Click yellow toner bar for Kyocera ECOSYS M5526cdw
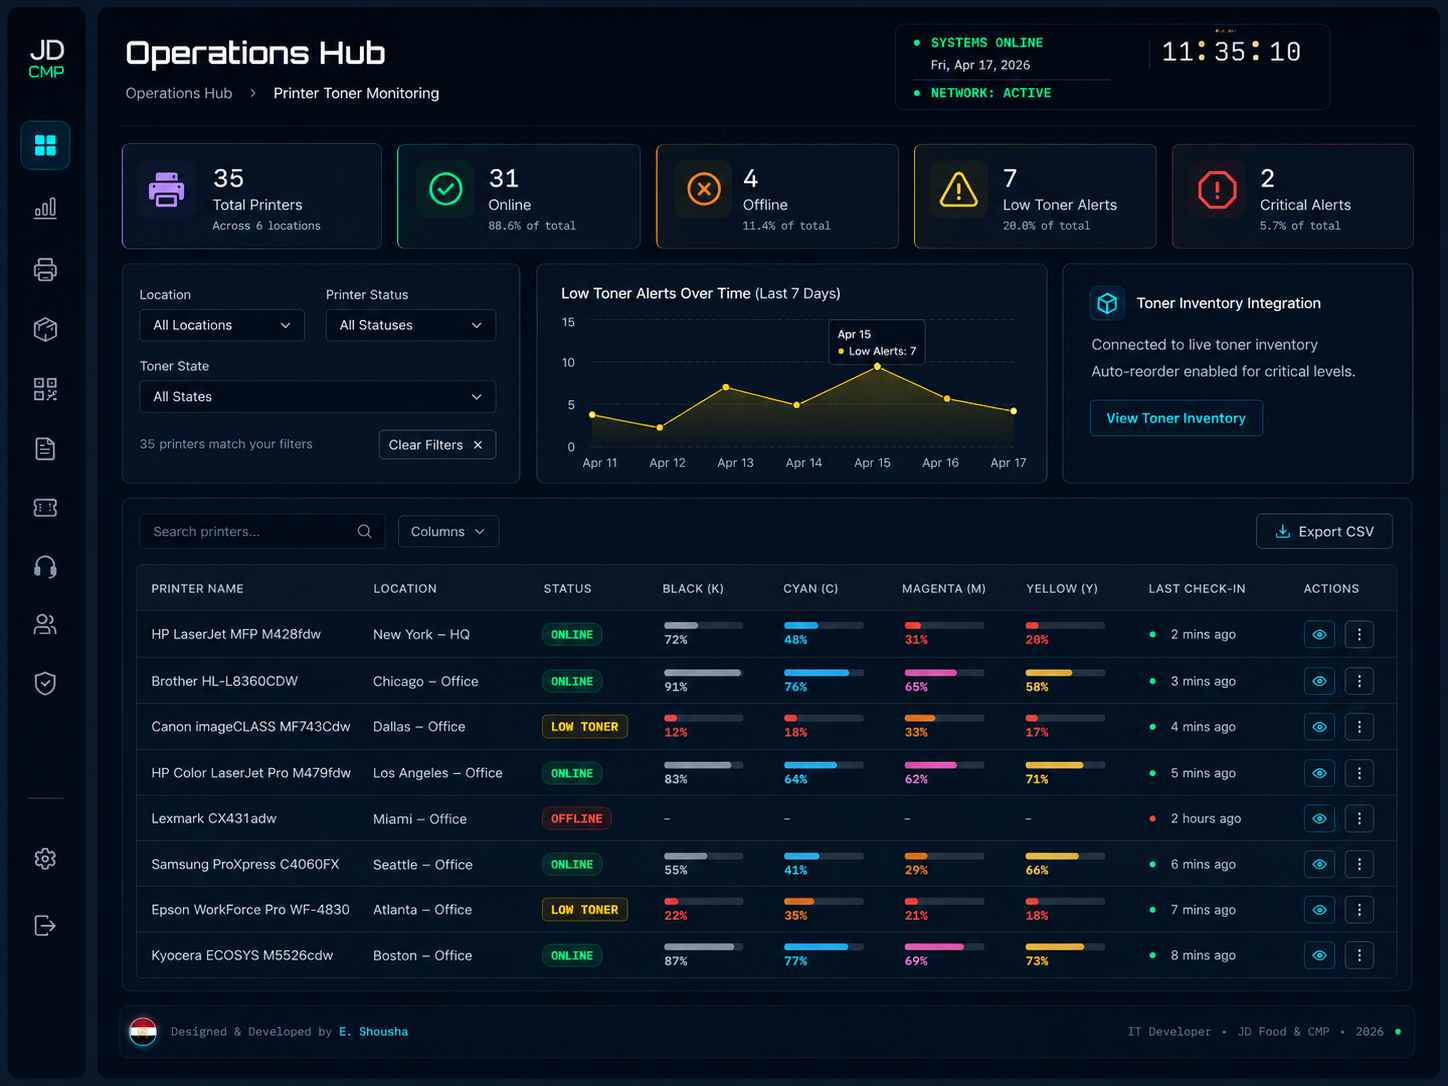This screenshot has width=1448, height=1086. point(1065,947)
